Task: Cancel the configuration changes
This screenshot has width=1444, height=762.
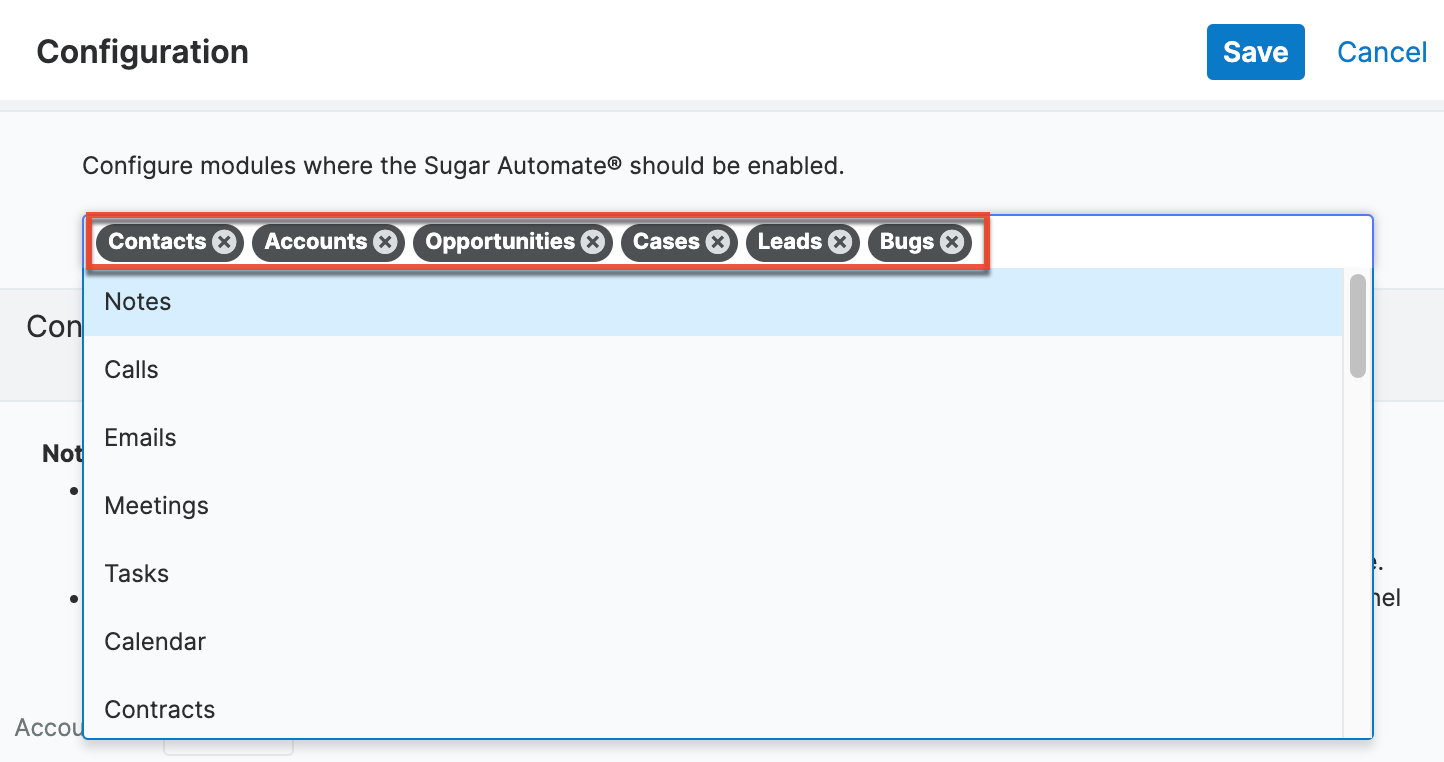Action: [1382, 52]
